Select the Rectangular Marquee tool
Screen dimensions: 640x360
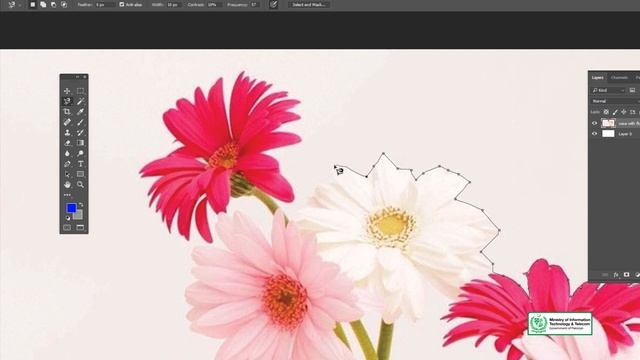80,91
